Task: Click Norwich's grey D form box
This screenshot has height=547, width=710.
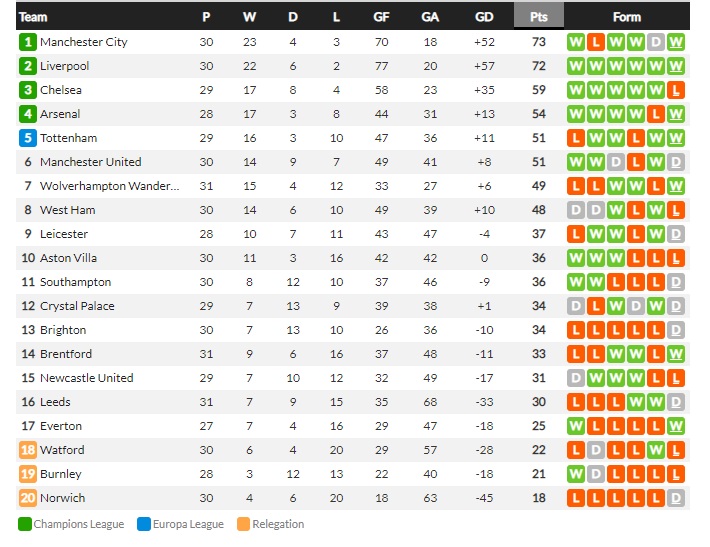Action: [676, 498]
